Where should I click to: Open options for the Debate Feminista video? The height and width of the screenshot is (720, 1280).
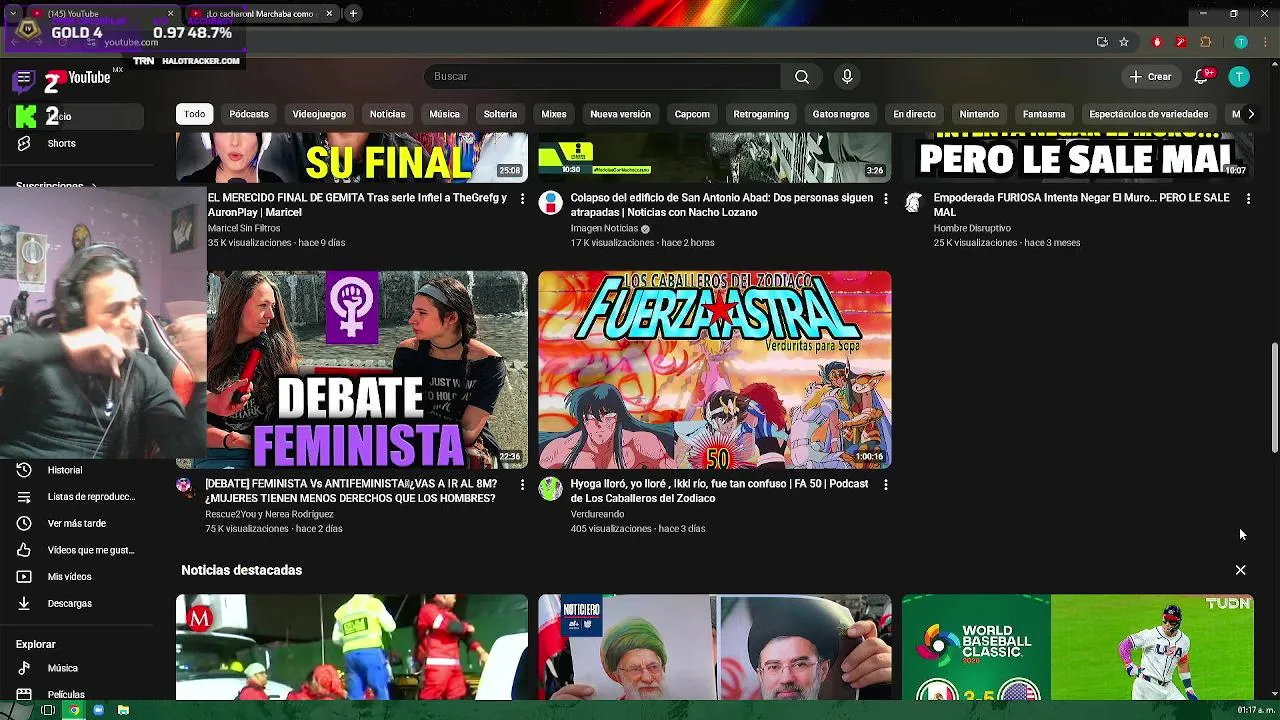pyautogui.click(x=522, y=485)
